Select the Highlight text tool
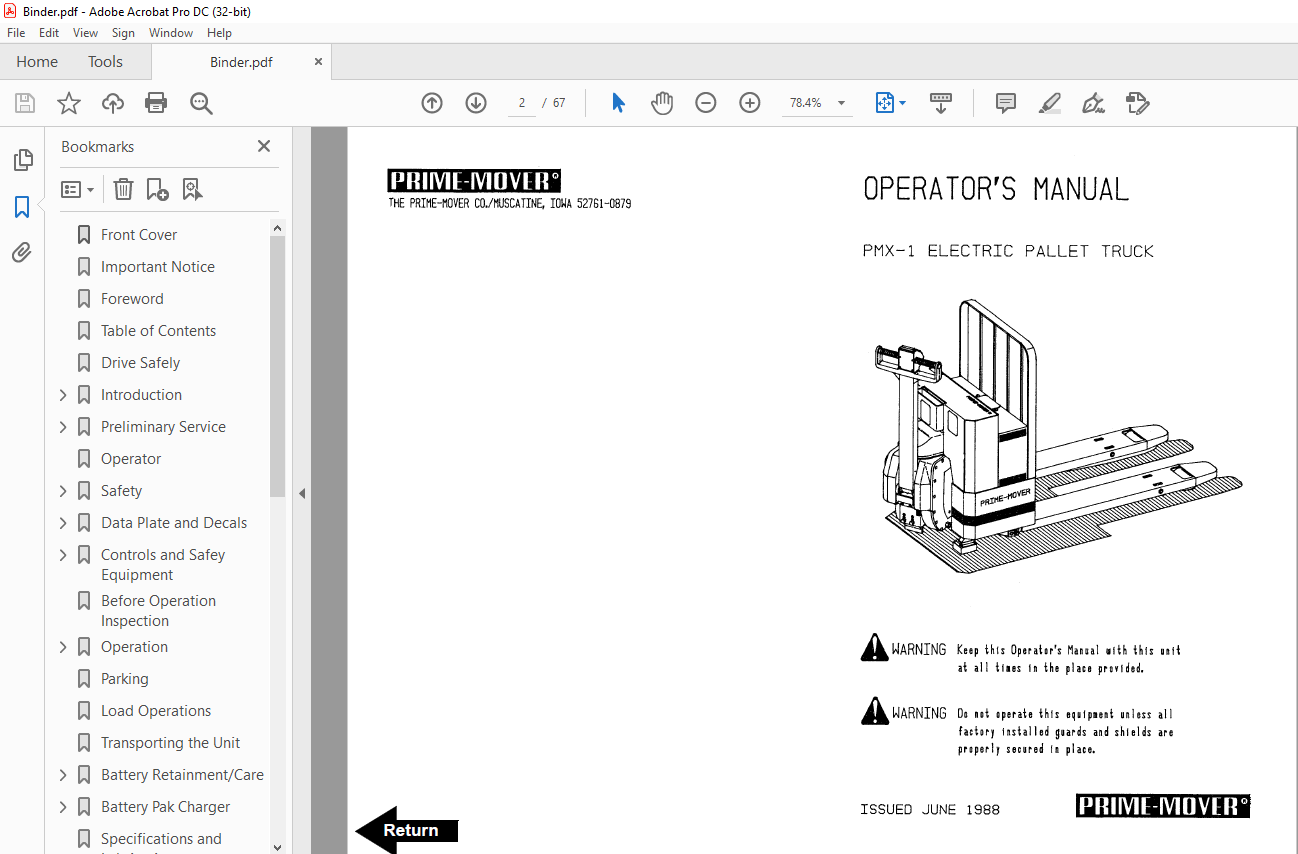Viewport: 1298px width, 854px height. click(1050, 103)
